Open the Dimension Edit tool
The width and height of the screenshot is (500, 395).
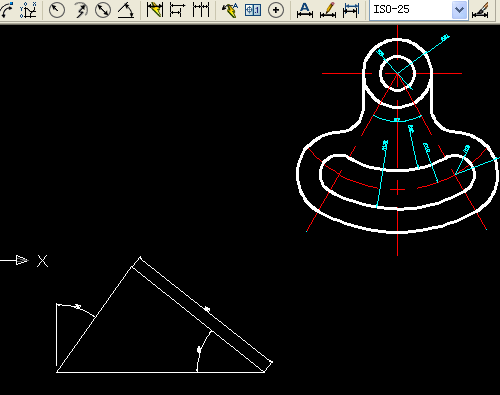pos(305,10)
